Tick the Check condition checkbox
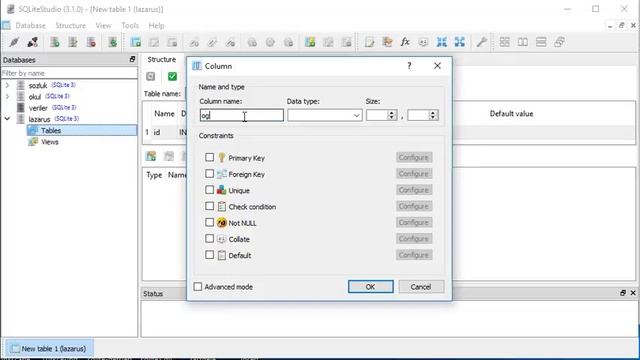640x360 pixels. point(209,206)
